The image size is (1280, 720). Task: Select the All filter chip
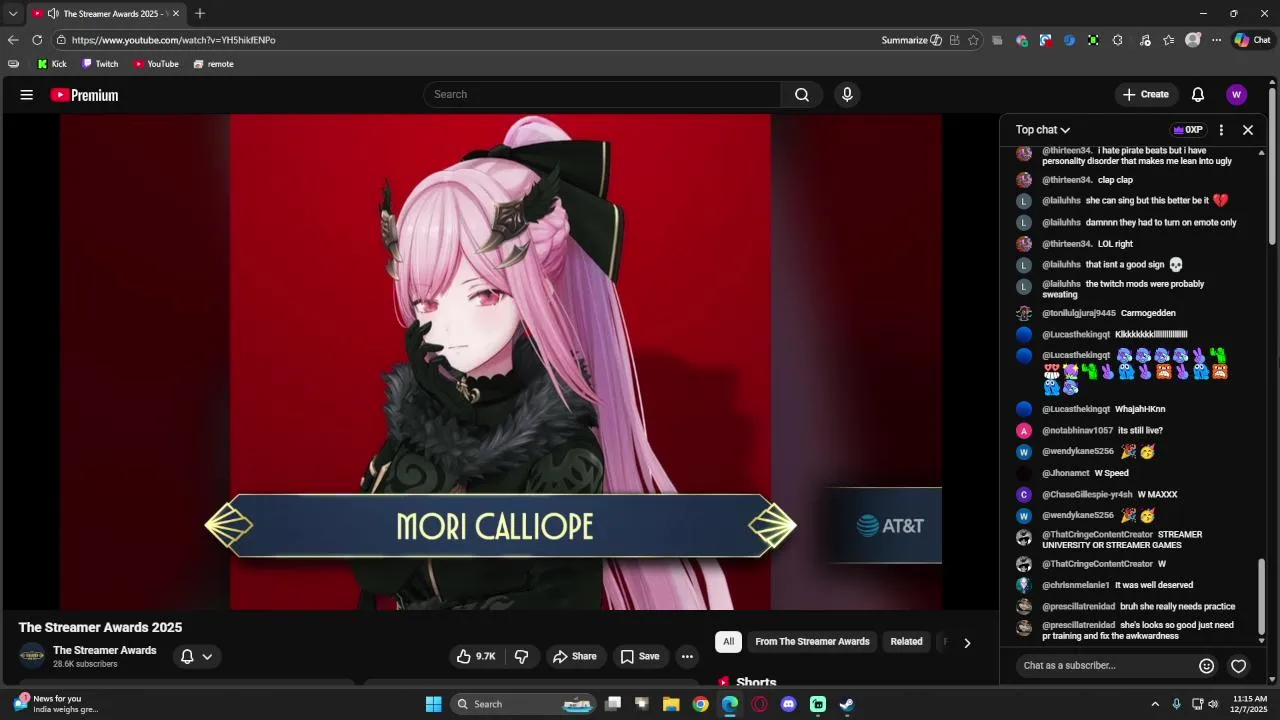pos(728,642)
